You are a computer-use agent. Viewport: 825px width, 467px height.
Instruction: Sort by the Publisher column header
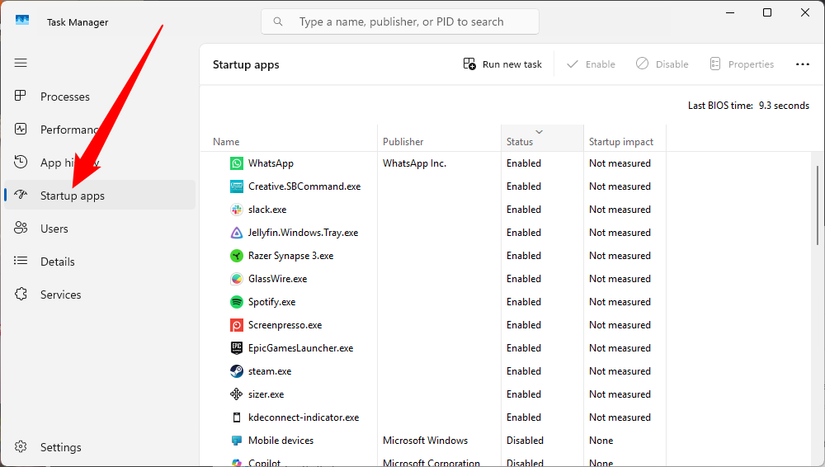click(439, 142)
